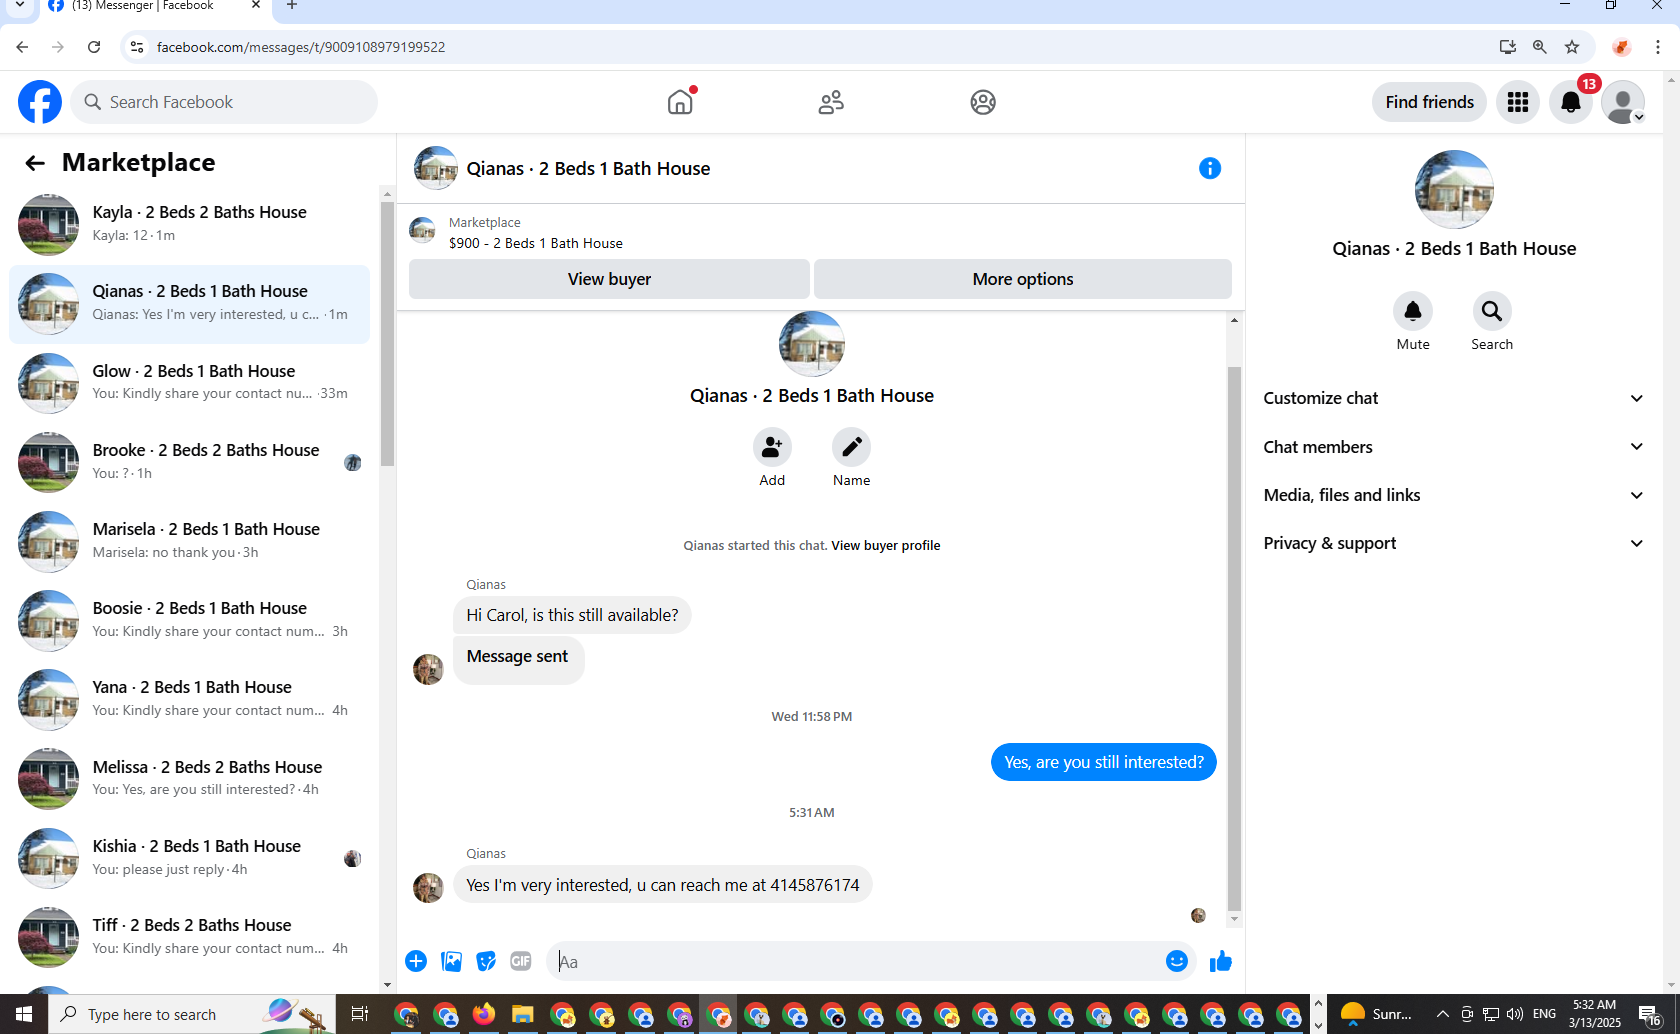Screen dimensions: 1680x1034
Task: Reload the page with browser refresh icon
Action: 94,47
